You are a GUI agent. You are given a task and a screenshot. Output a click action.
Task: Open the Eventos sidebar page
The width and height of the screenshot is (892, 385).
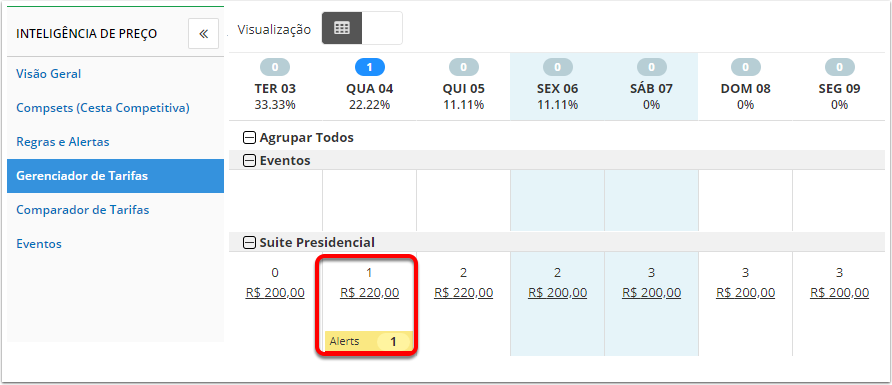[39, 244]
